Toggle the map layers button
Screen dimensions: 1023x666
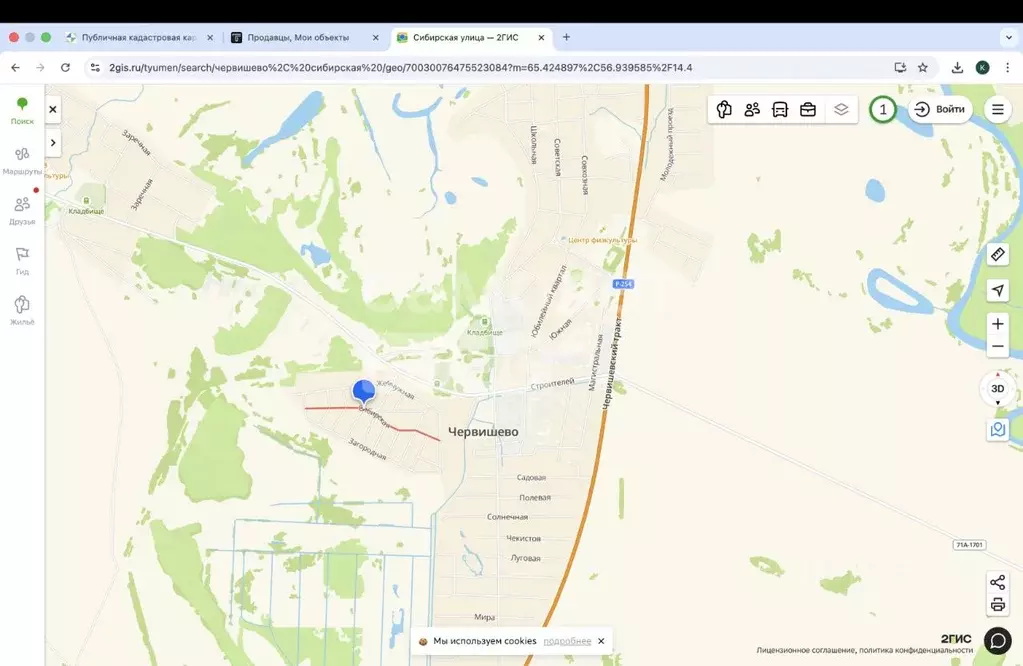tap(841, 109)
